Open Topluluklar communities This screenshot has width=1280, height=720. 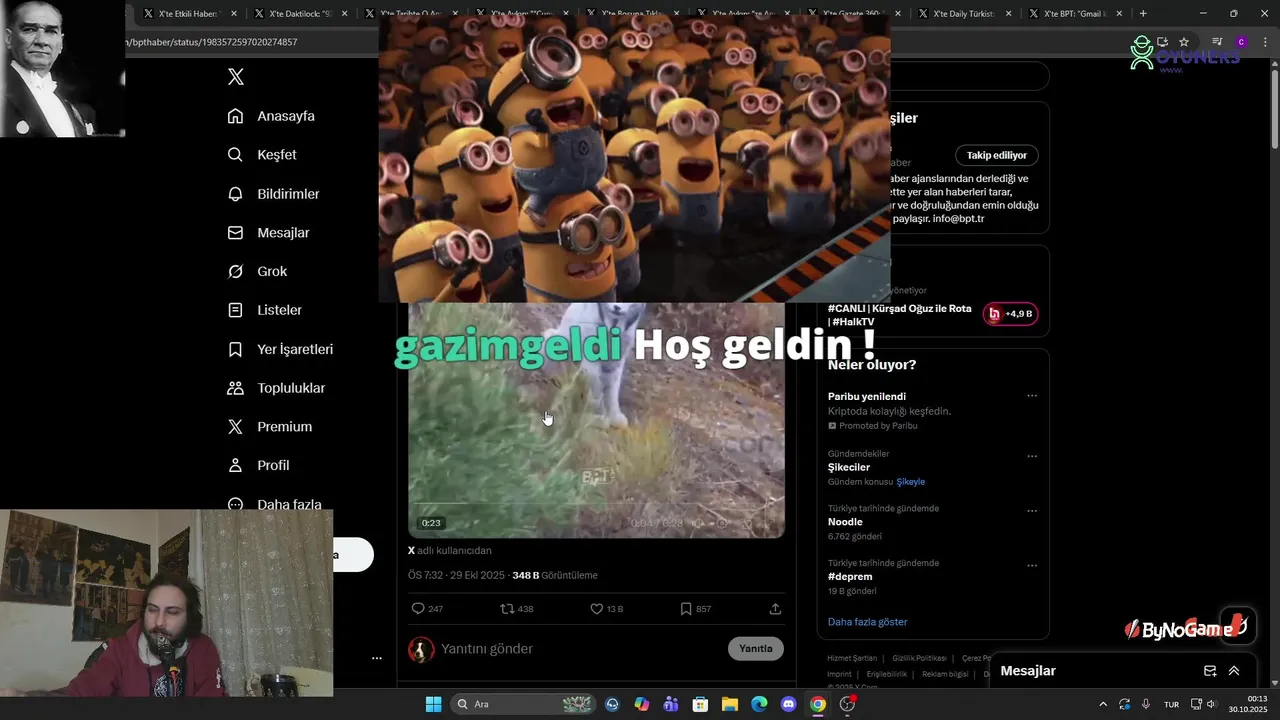pos(276,388)
